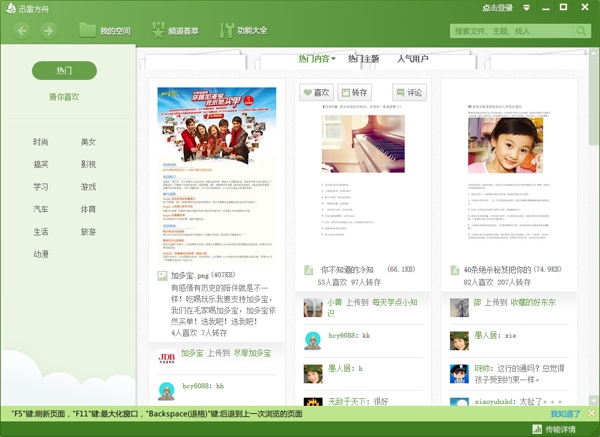600x437 pixels.
Task: Click the vertical scrollbar thumb
Action: tap(594, 101)
